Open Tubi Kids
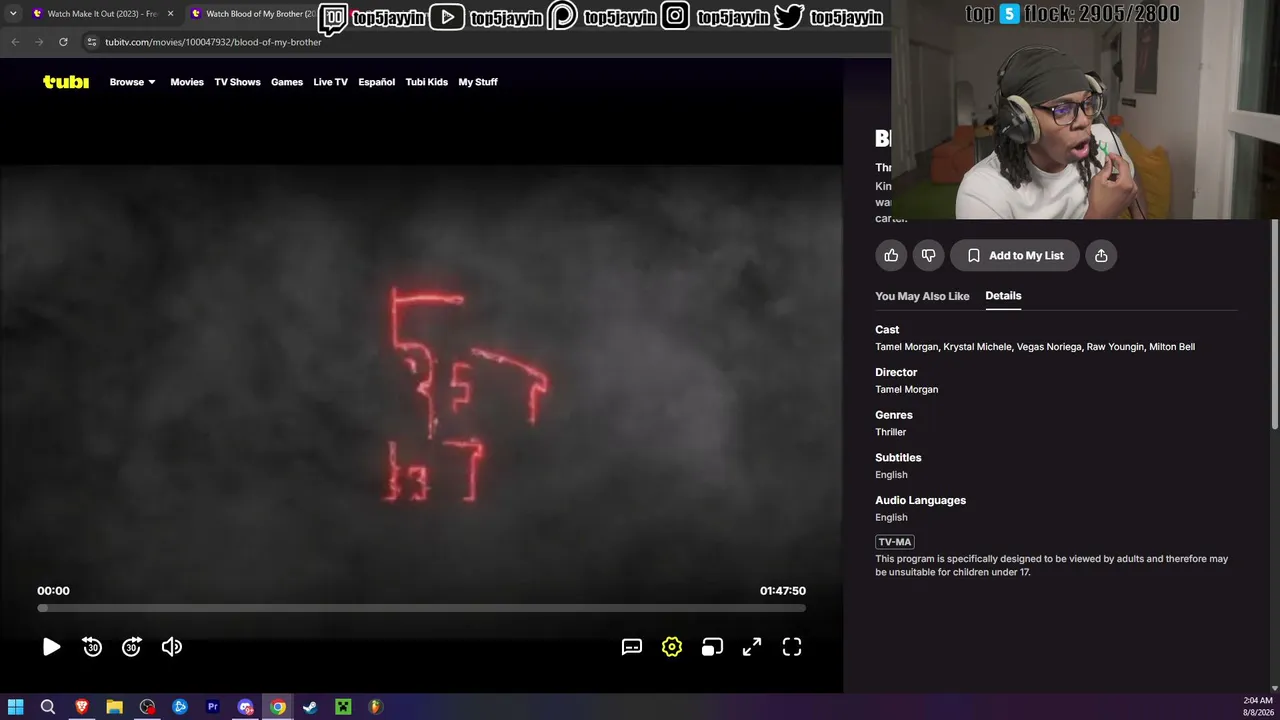 tap(427, 82)
